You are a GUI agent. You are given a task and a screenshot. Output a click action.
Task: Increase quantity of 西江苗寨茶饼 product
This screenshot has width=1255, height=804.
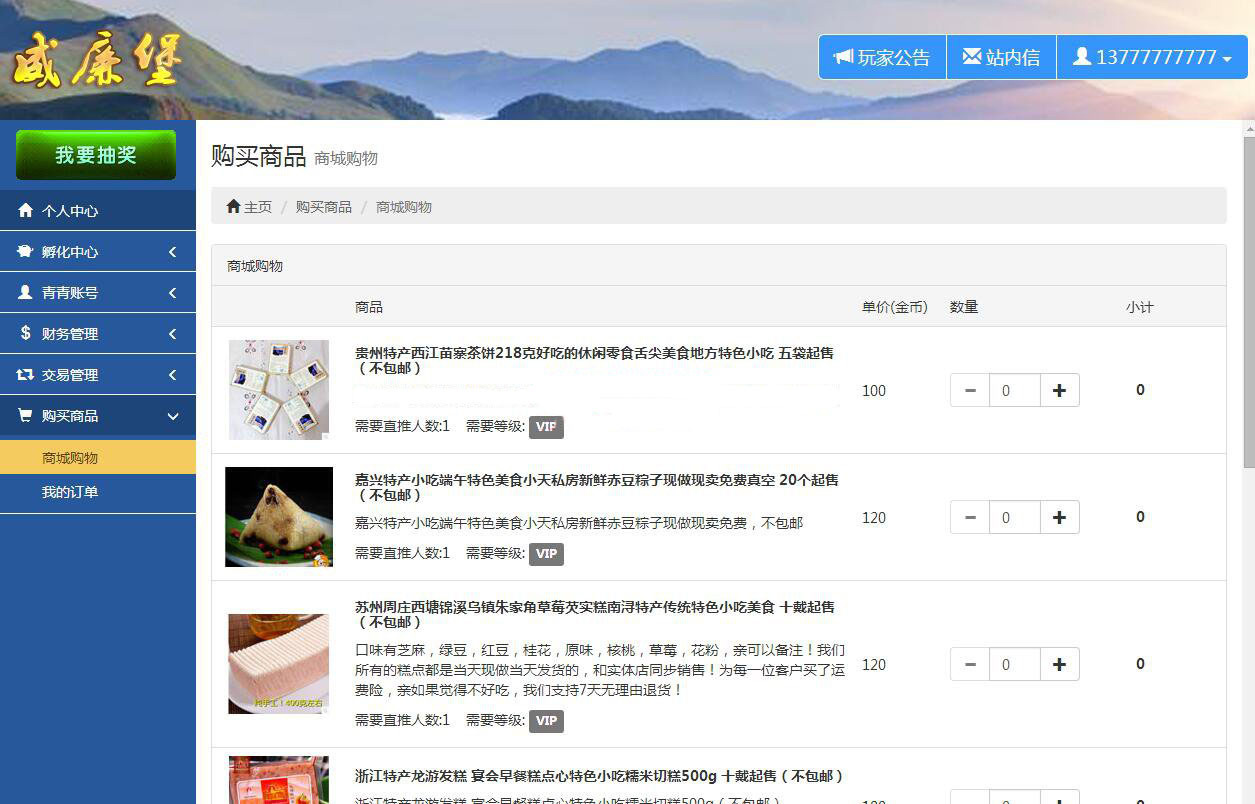pyautogui.click(x=1059, y=390)
